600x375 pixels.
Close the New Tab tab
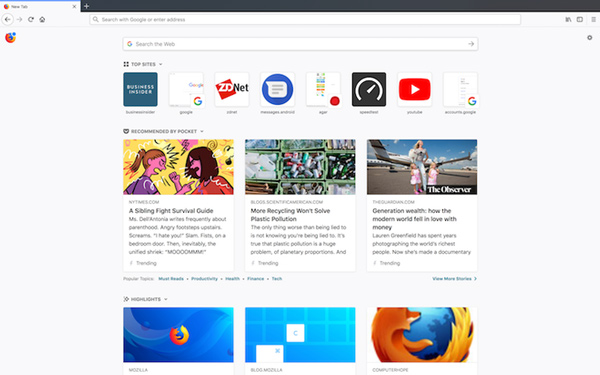click(x=74, y=7)
